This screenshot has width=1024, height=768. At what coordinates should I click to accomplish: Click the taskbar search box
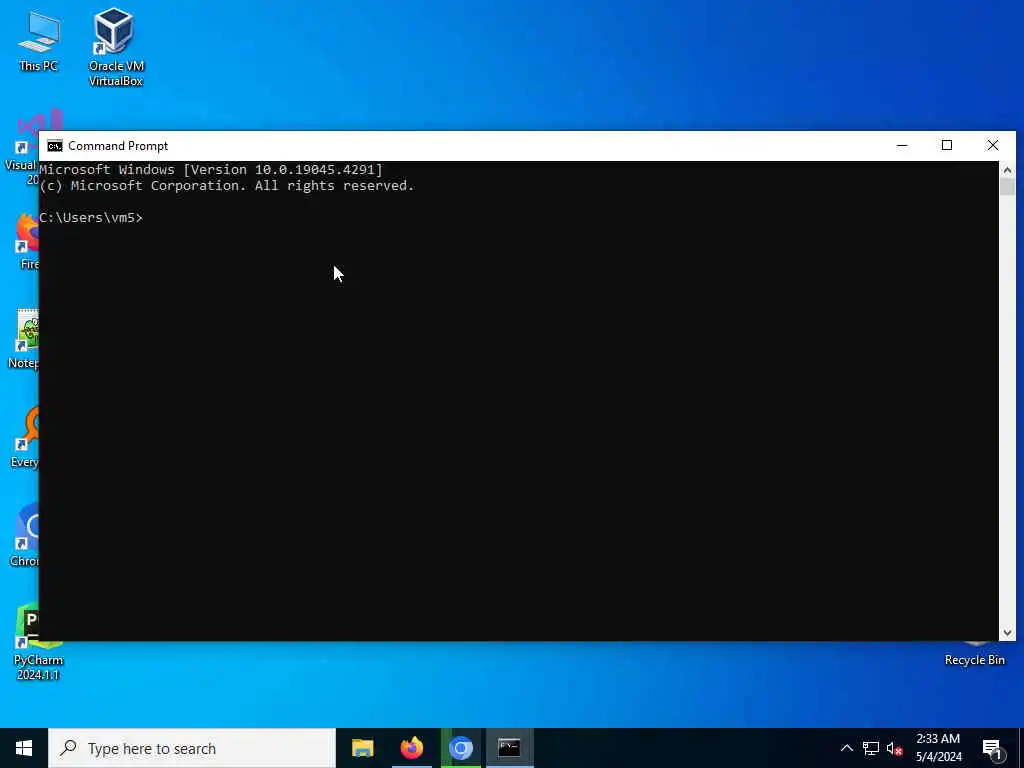click(192, 748)
